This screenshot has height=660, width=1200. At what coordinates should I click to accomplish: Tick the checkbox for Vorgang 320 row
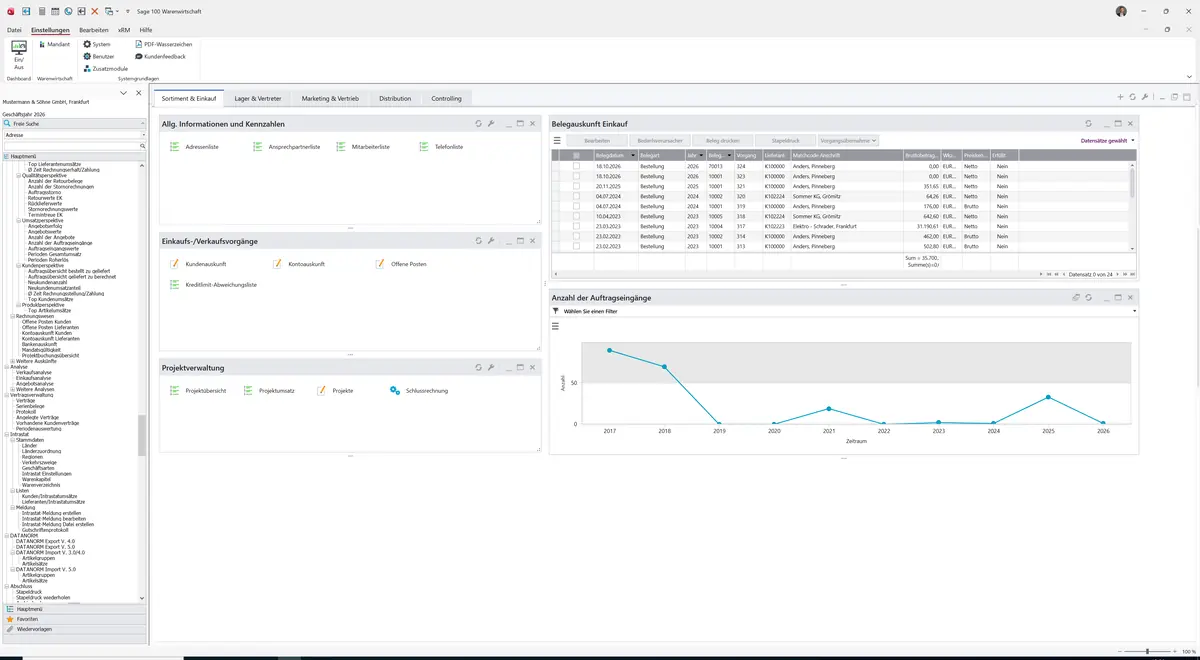click(576, 196)
